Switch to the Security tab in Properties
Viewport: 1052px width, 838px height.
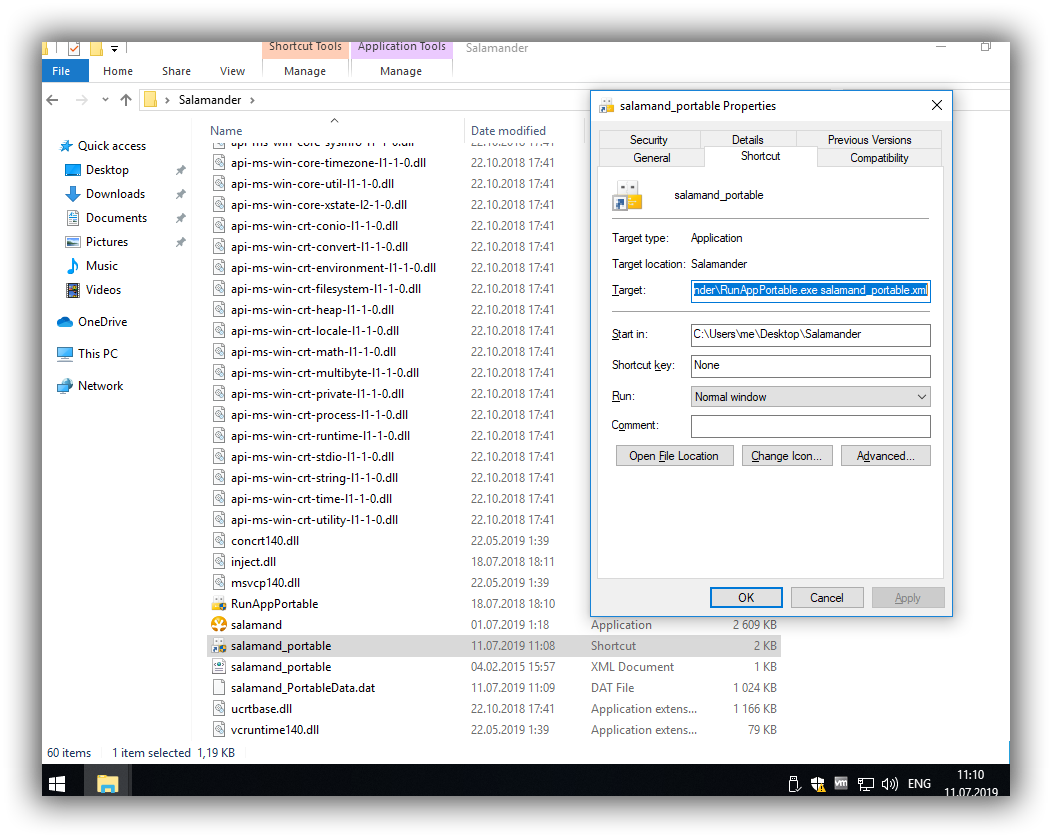tap(649, 140)
